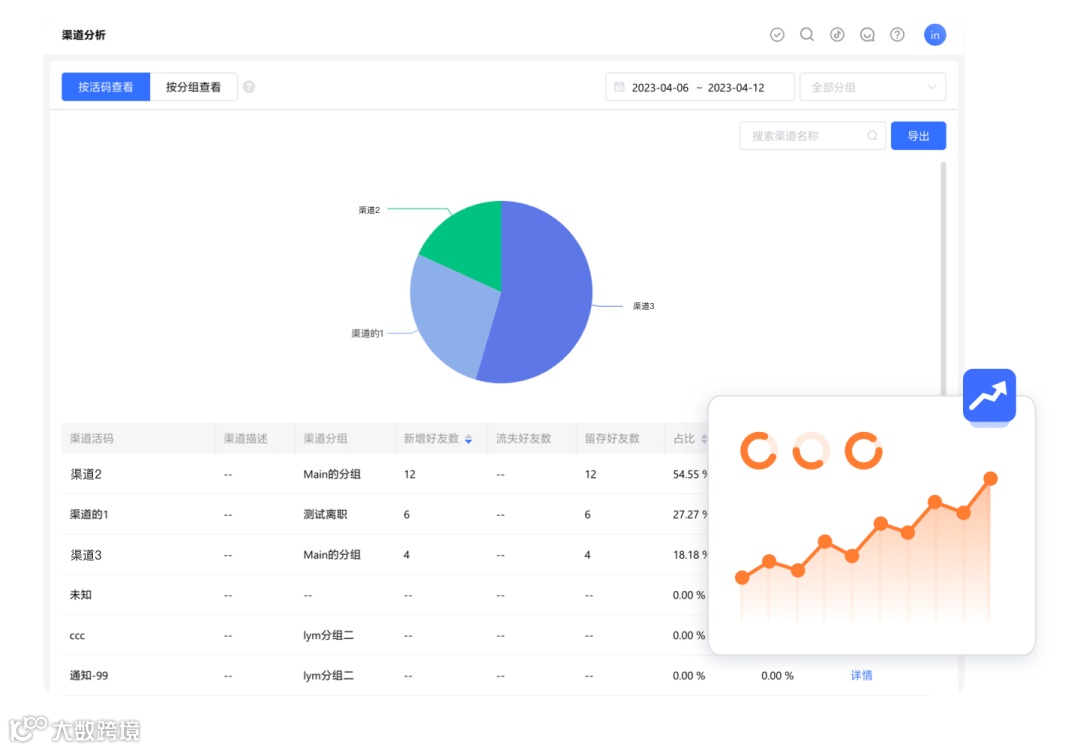Image resolution: width=1080 pixels, height=750 pixels.
Task: Open the 全部分组 dropdown
Action: 872,87
